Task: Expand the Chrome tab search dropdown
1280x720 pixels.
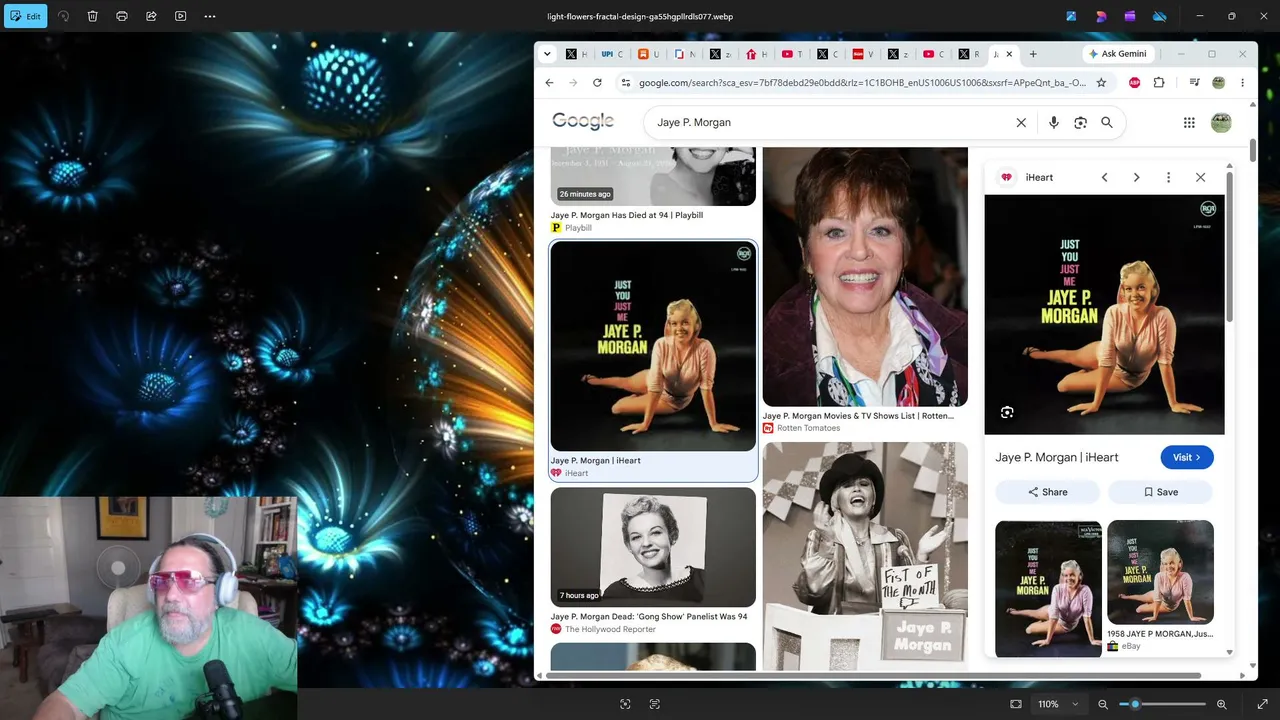Action: coord(548,54)
